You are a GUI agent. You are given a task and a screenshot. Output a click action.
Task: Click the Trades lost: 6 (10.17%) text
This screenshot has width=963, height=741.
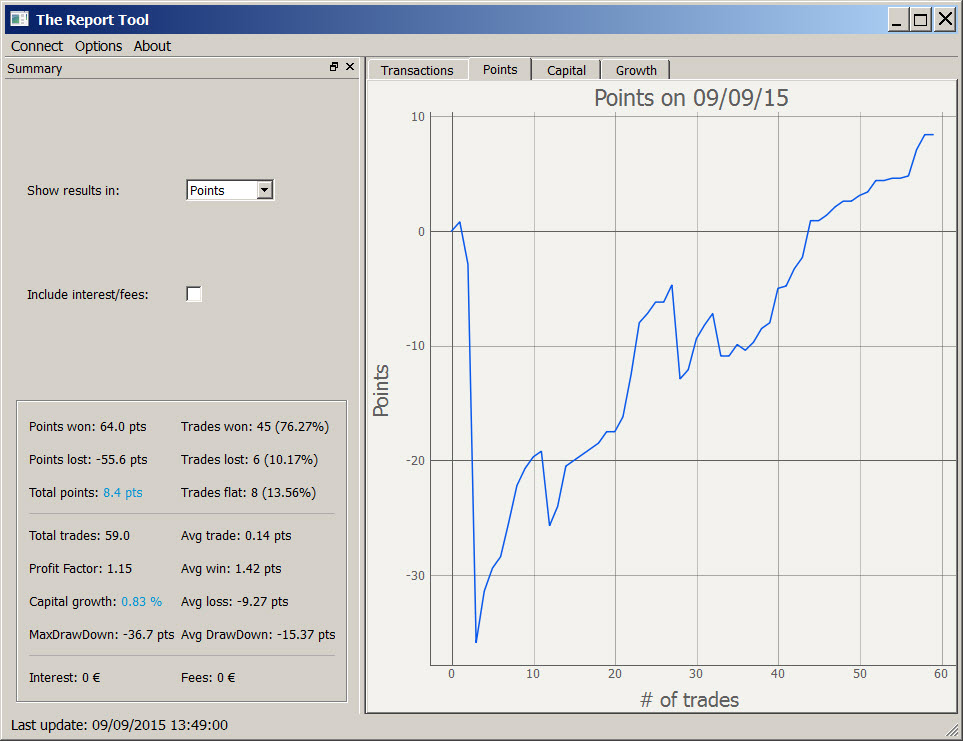249,460
